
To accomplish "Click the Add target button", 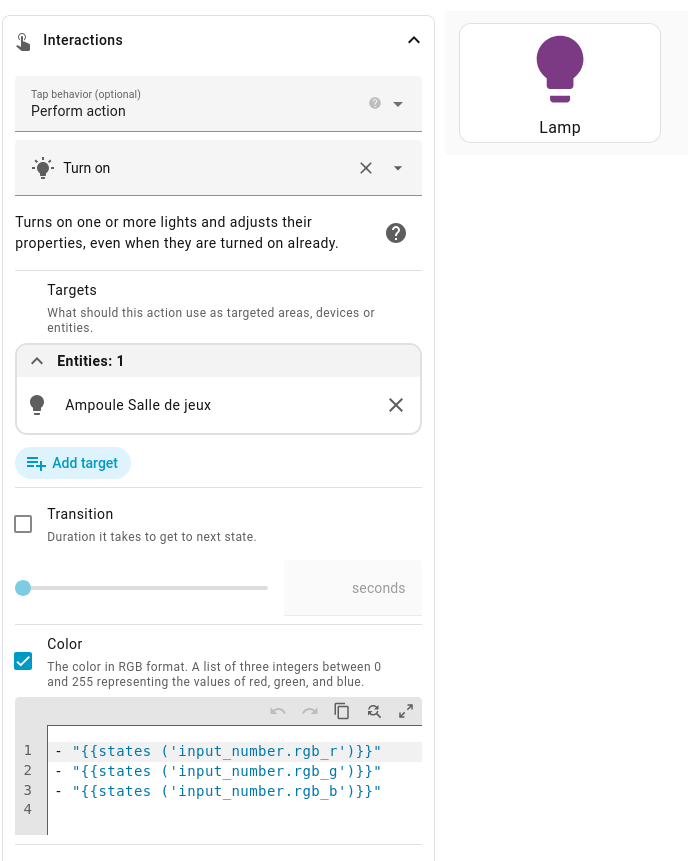I will 73,463.
